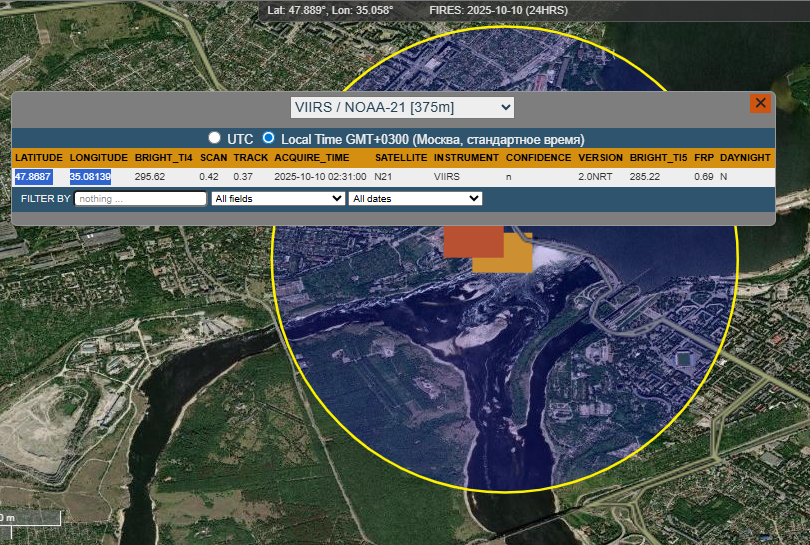Expand the All fields filter dropdown
The height and width of the screenshot is (545, 810).
(x=278, y=199)
